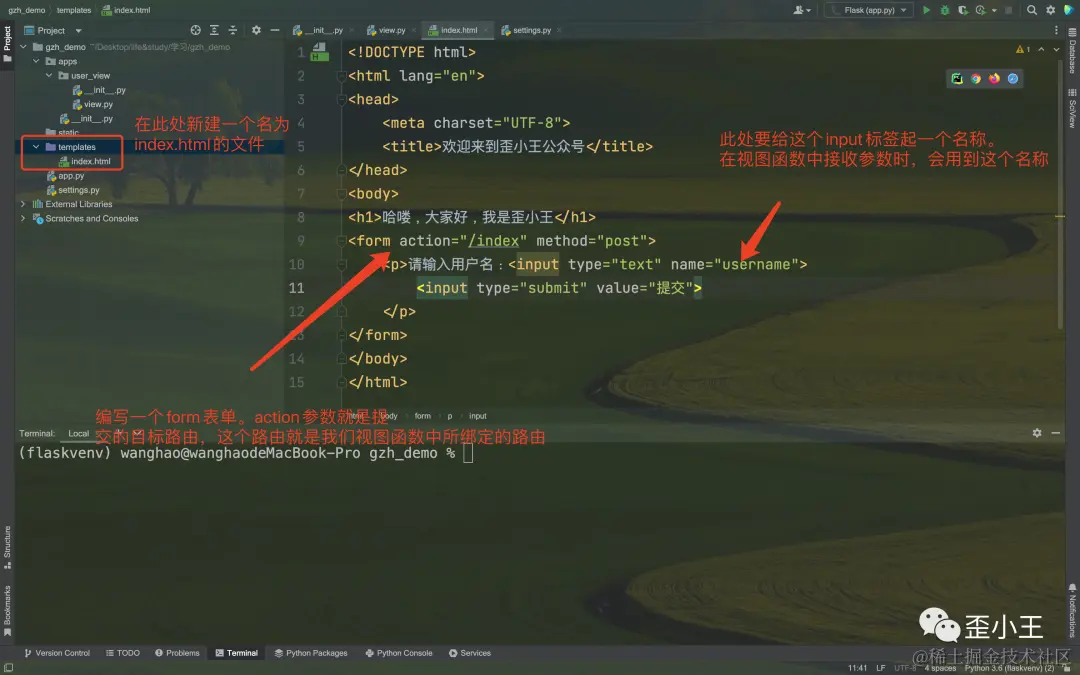Collapse the templates folder
Viewport: 1080px width, 675px height.
(x=36, y=147)
